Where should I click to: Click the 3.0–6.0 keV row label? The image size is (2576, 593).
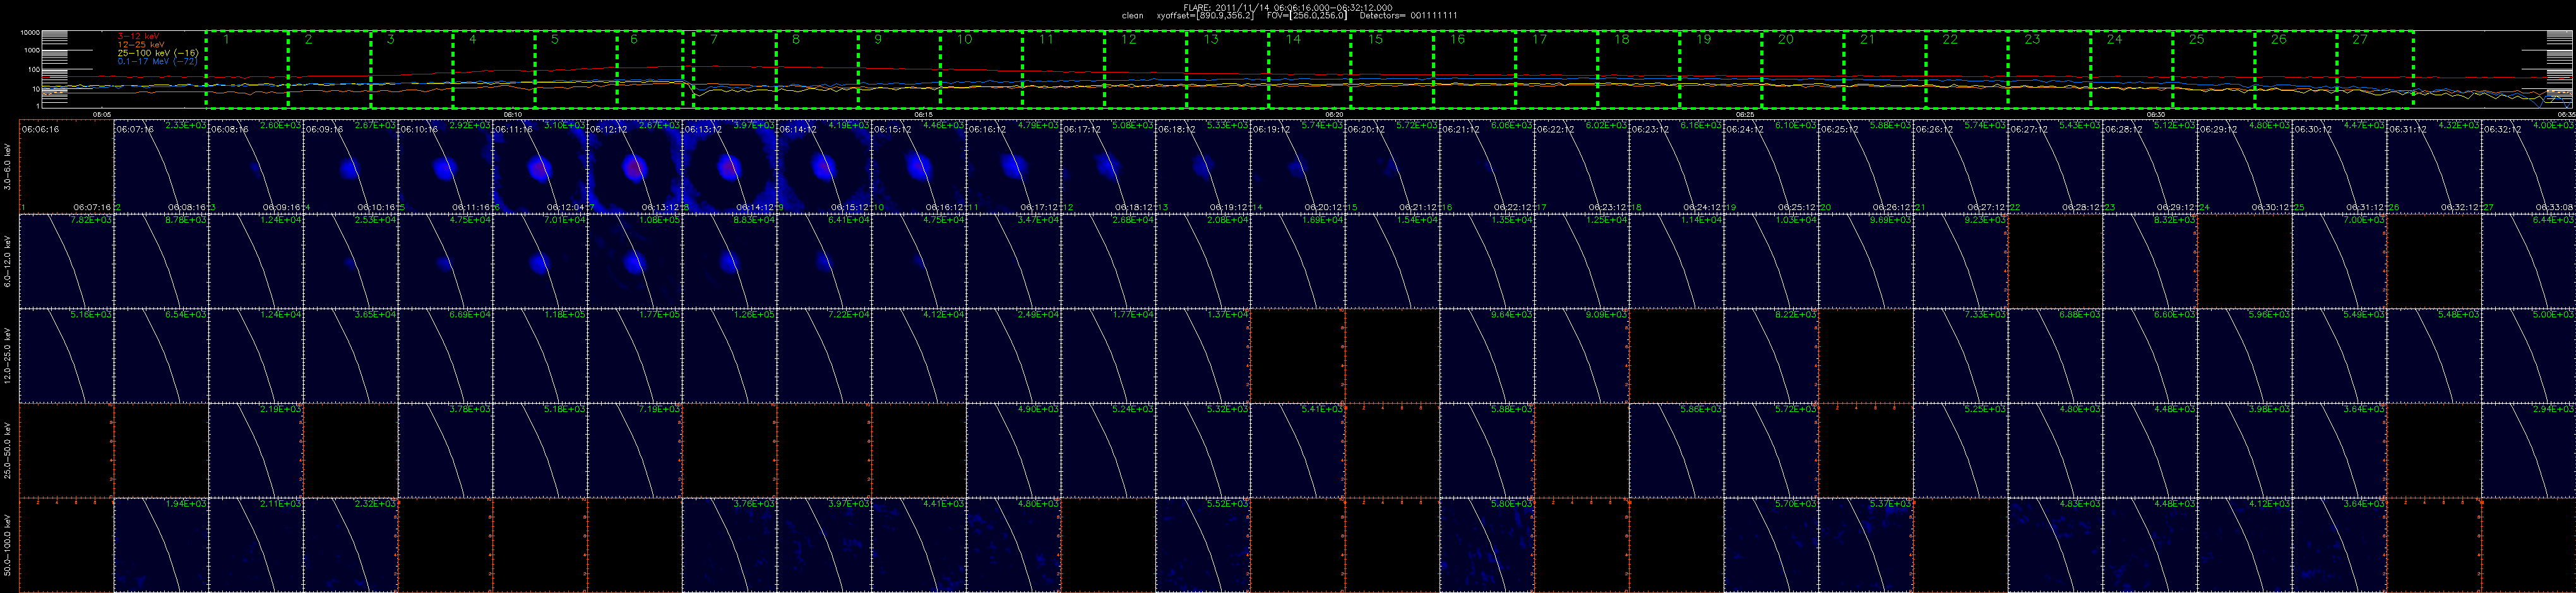click(x=8, y=167)
